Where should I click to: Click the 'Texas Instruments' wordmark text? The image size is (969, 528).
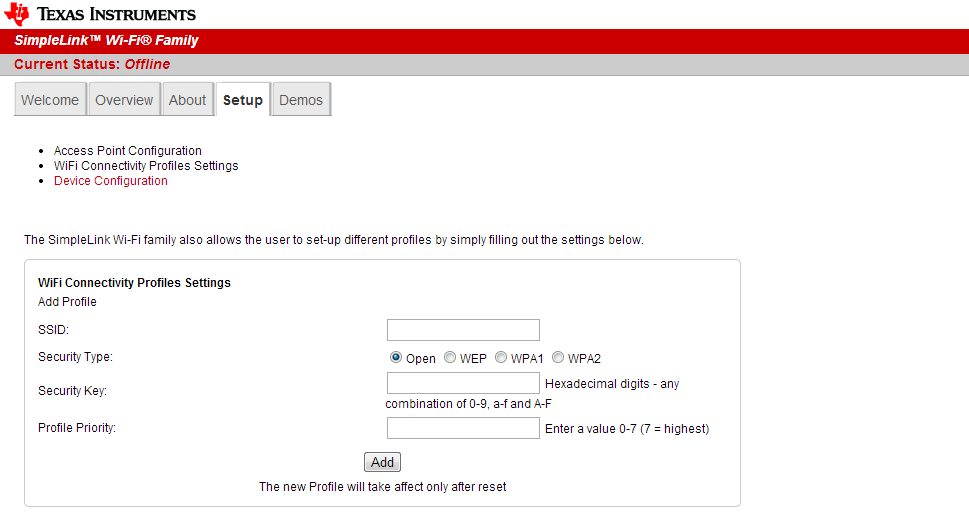click(116, 14)
